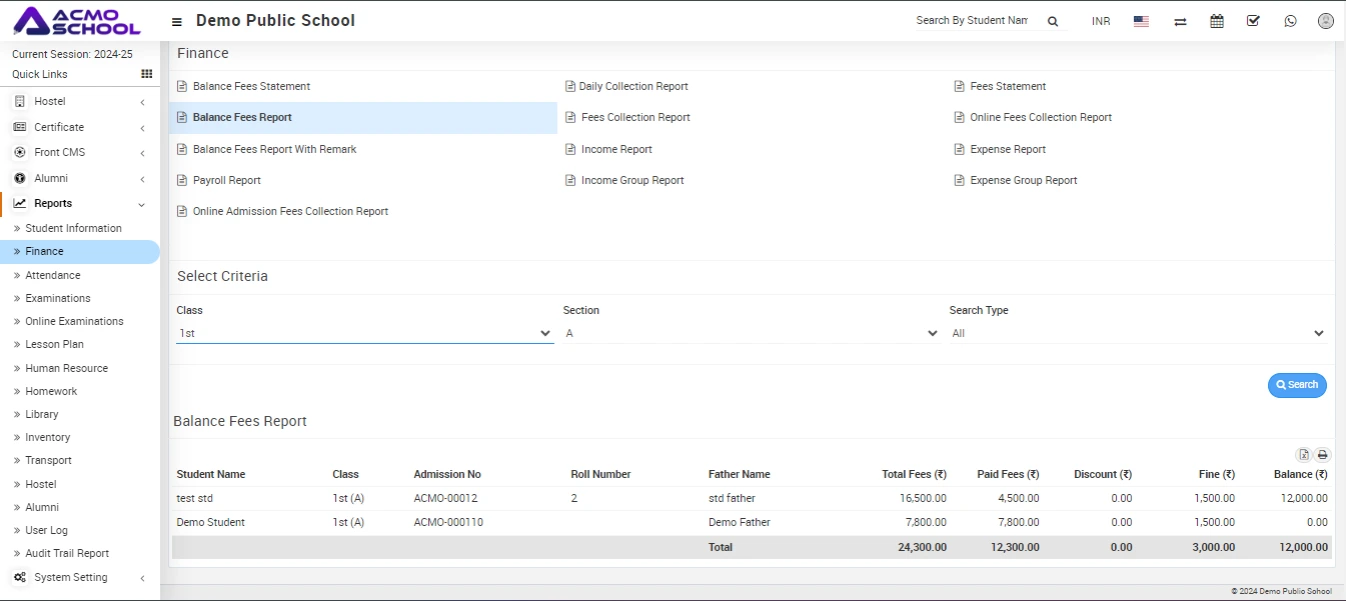Image resolution: width=1346 pixels, height=601 pixels.
Task: Click the hamburger menu toggle icon
Action: [x=177, y=21]
